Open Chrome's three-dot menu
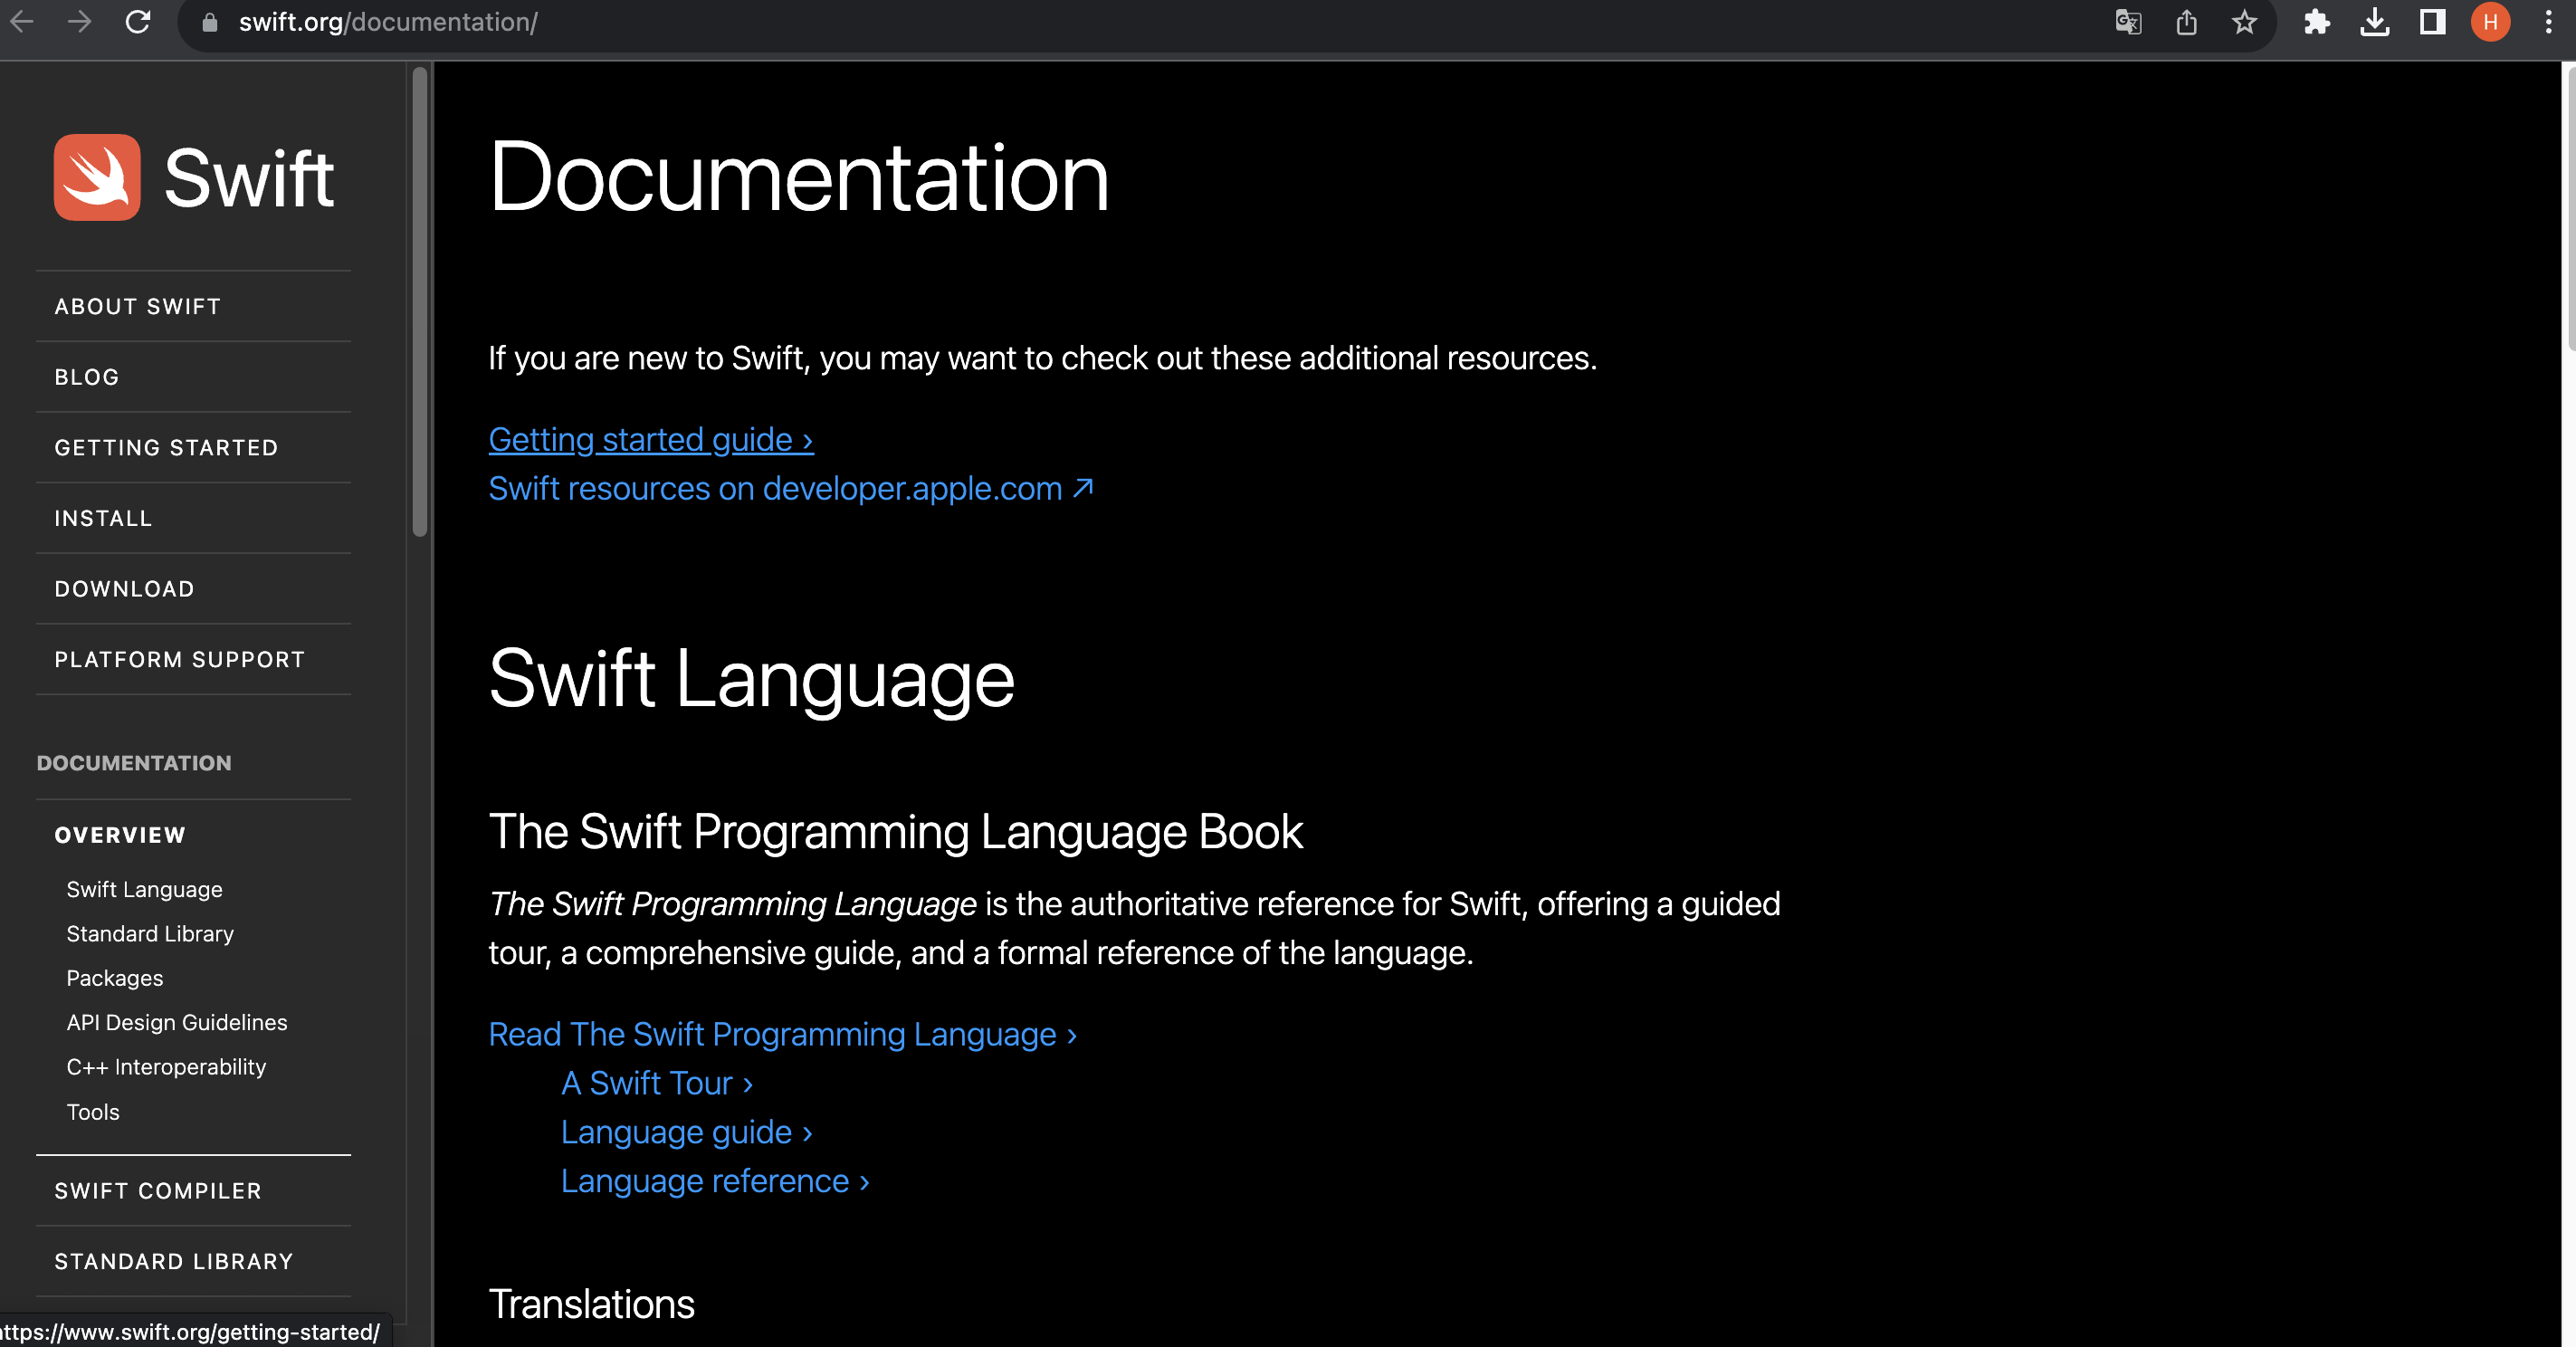Screen dimensions: 2576x1347 pos(2548,22)
